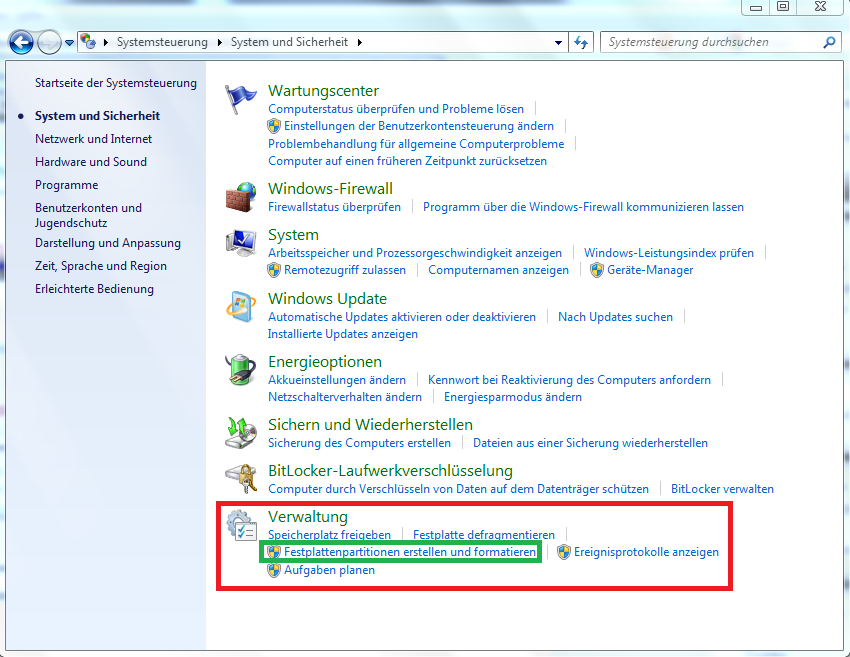Click the BitLocker key icon
850x657 pixels.
click(x=241, y=478)
